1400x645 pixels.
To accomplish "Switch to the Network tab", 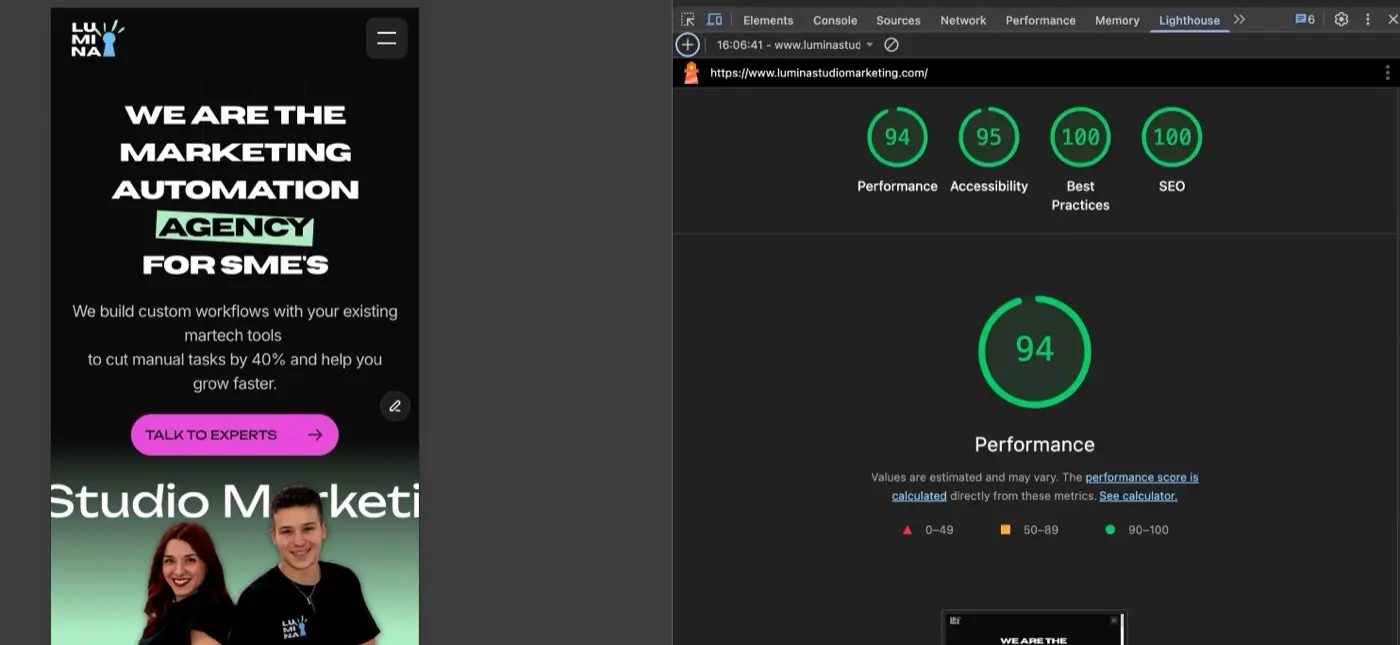I will pos(963,20).
